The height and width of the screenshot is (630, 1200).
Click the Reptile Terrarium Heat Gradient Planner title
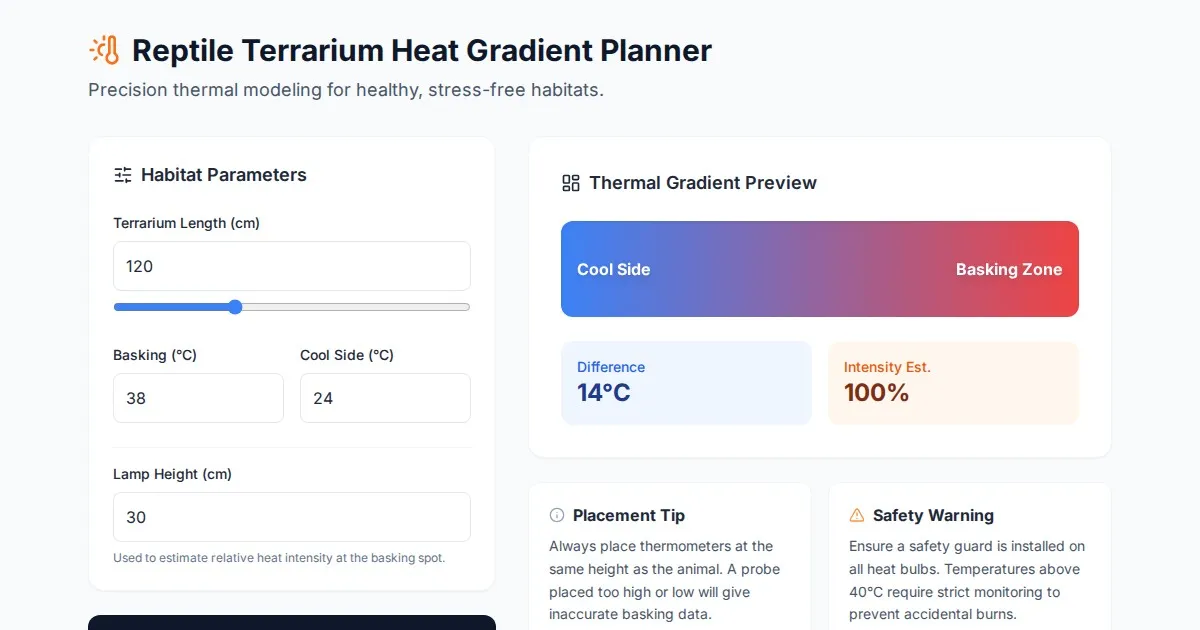[x=421, y=50]
